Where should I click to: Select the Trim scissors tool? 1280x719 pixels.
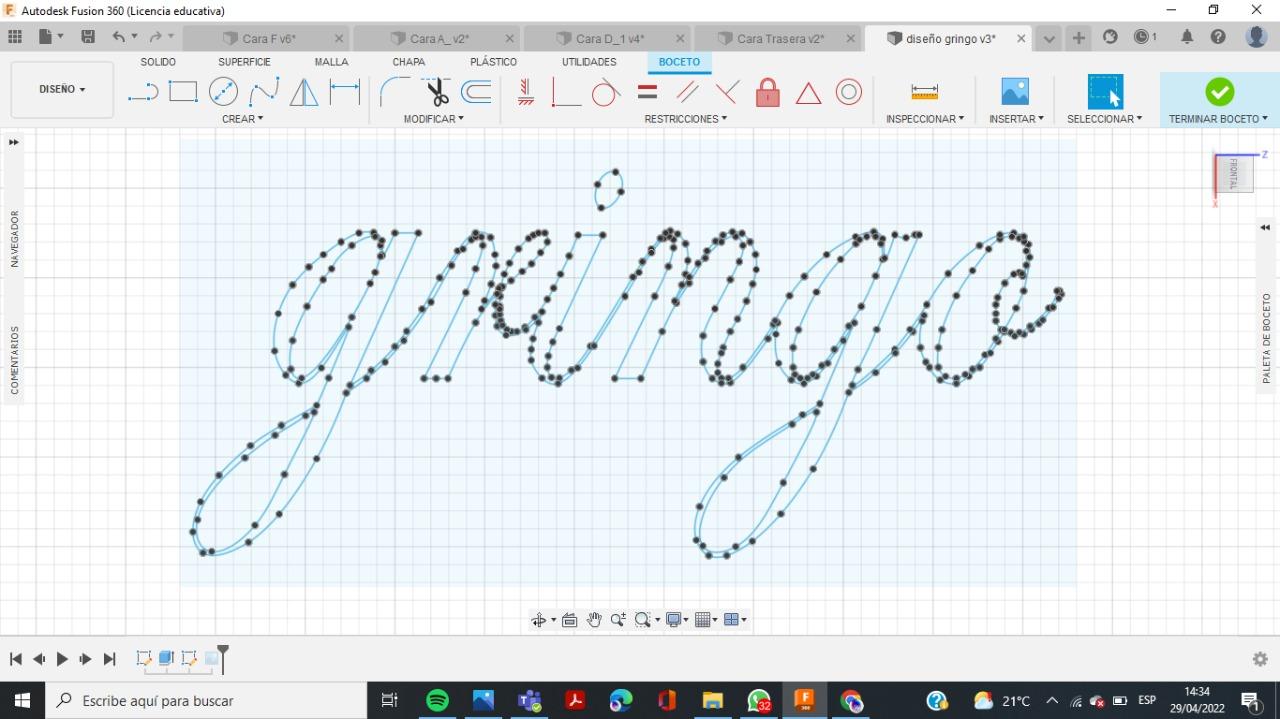coord(436,92)
